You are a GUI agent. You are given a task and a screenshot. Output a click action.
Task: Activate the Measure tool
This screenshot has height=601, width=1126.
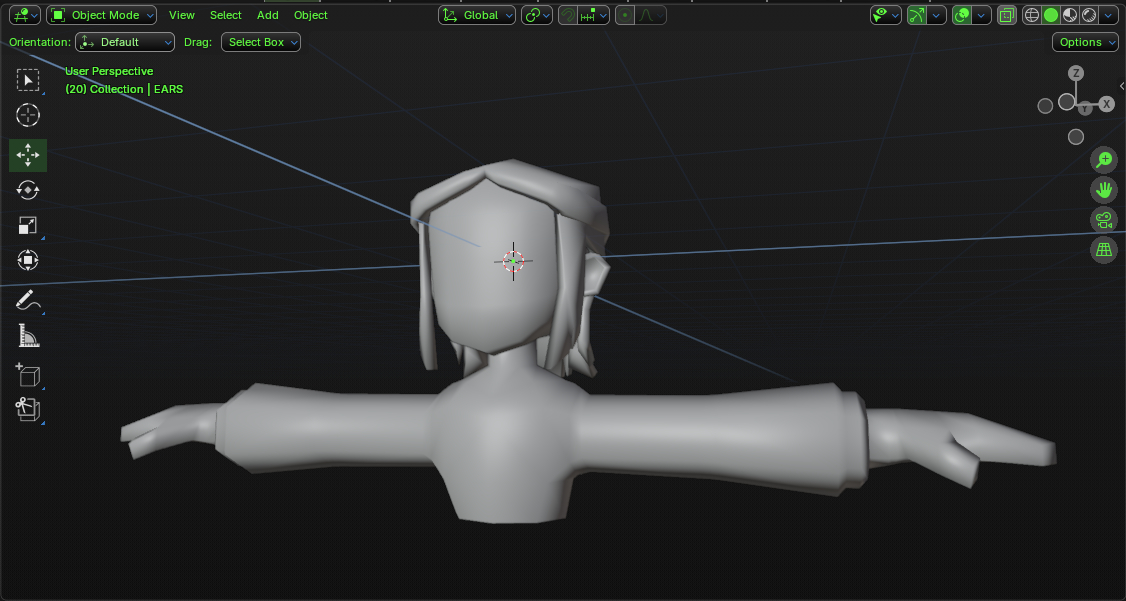[28, 336]
